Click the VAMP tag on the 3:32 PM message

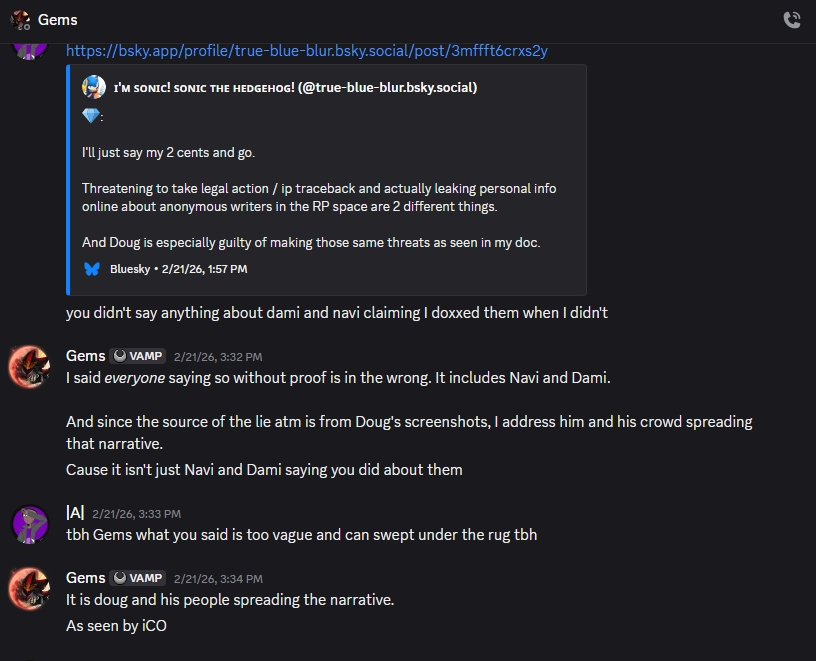pyautogui.click(x=137, y=355)
